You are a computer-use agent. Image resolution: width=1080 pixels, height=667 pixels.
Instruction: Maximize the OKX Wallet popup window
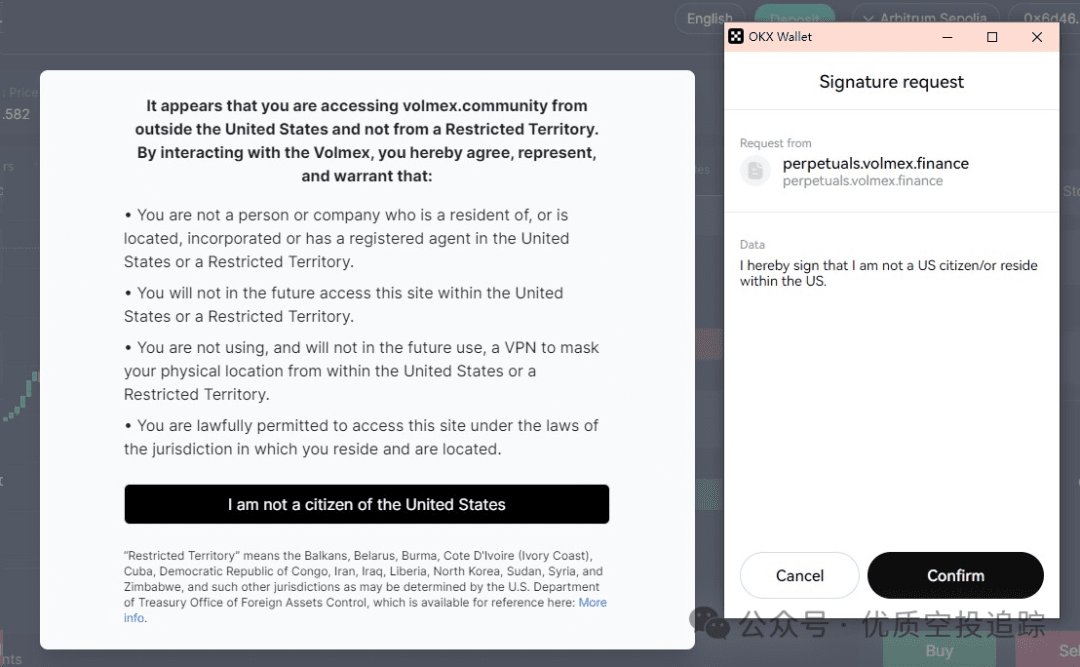click(x=992, y=37)
